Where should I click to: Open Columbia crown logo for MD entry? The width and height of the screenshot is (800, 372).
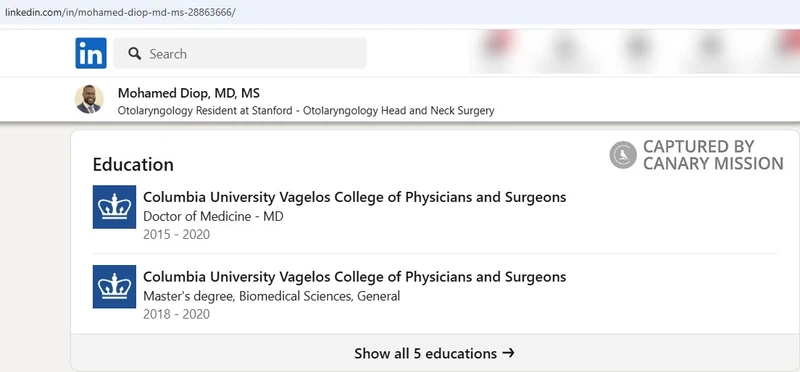coord(114,207)
